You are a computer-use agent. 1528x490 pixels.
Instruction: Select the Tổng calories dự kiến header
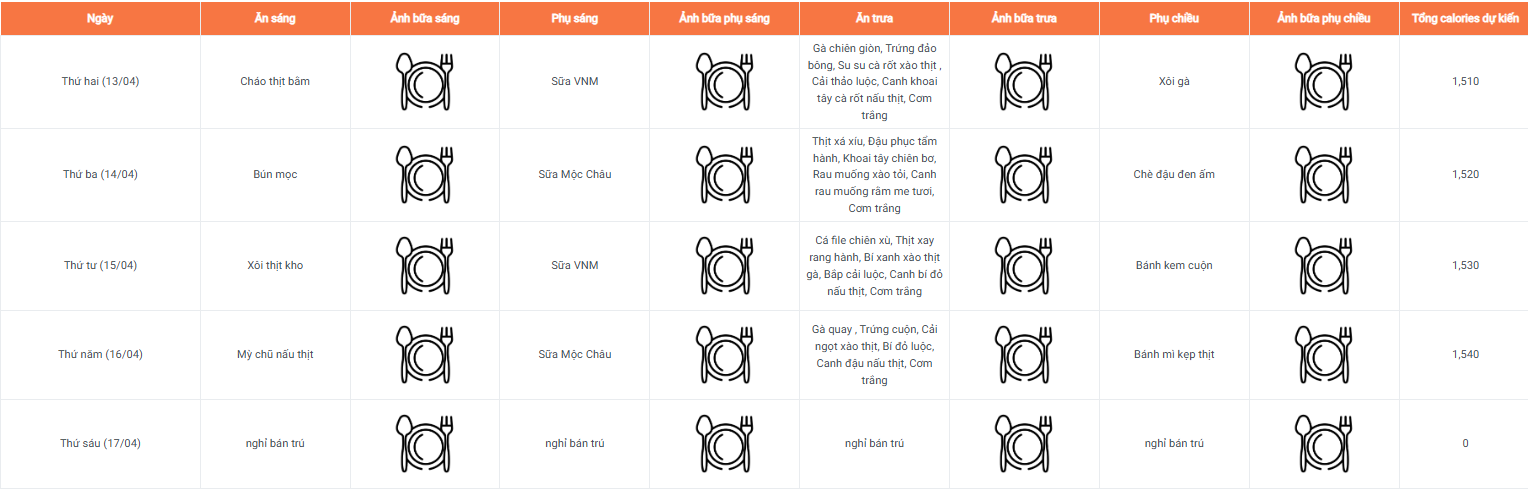[x=1464, y=19]
